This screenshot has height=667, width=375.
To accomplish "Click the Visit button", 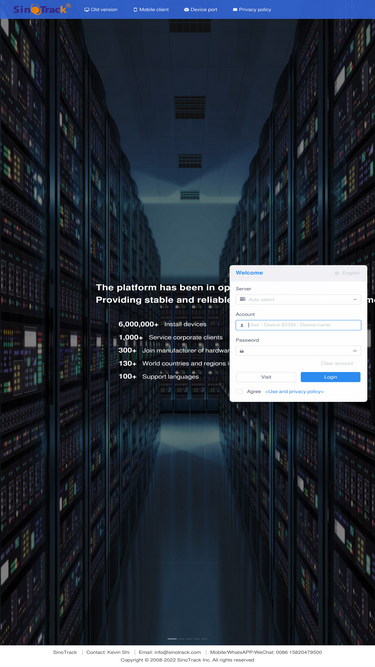I will (266, 377).
